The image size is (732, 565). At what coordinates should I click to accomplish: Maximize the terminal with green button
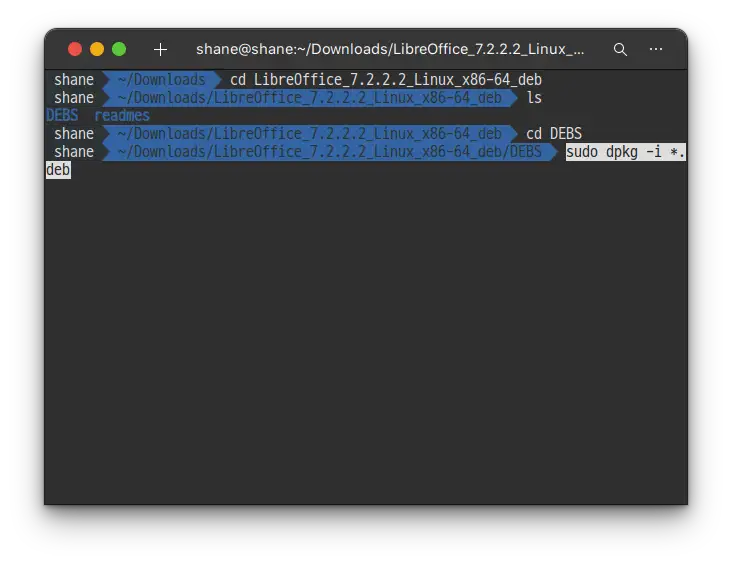(x=119, y=49)
